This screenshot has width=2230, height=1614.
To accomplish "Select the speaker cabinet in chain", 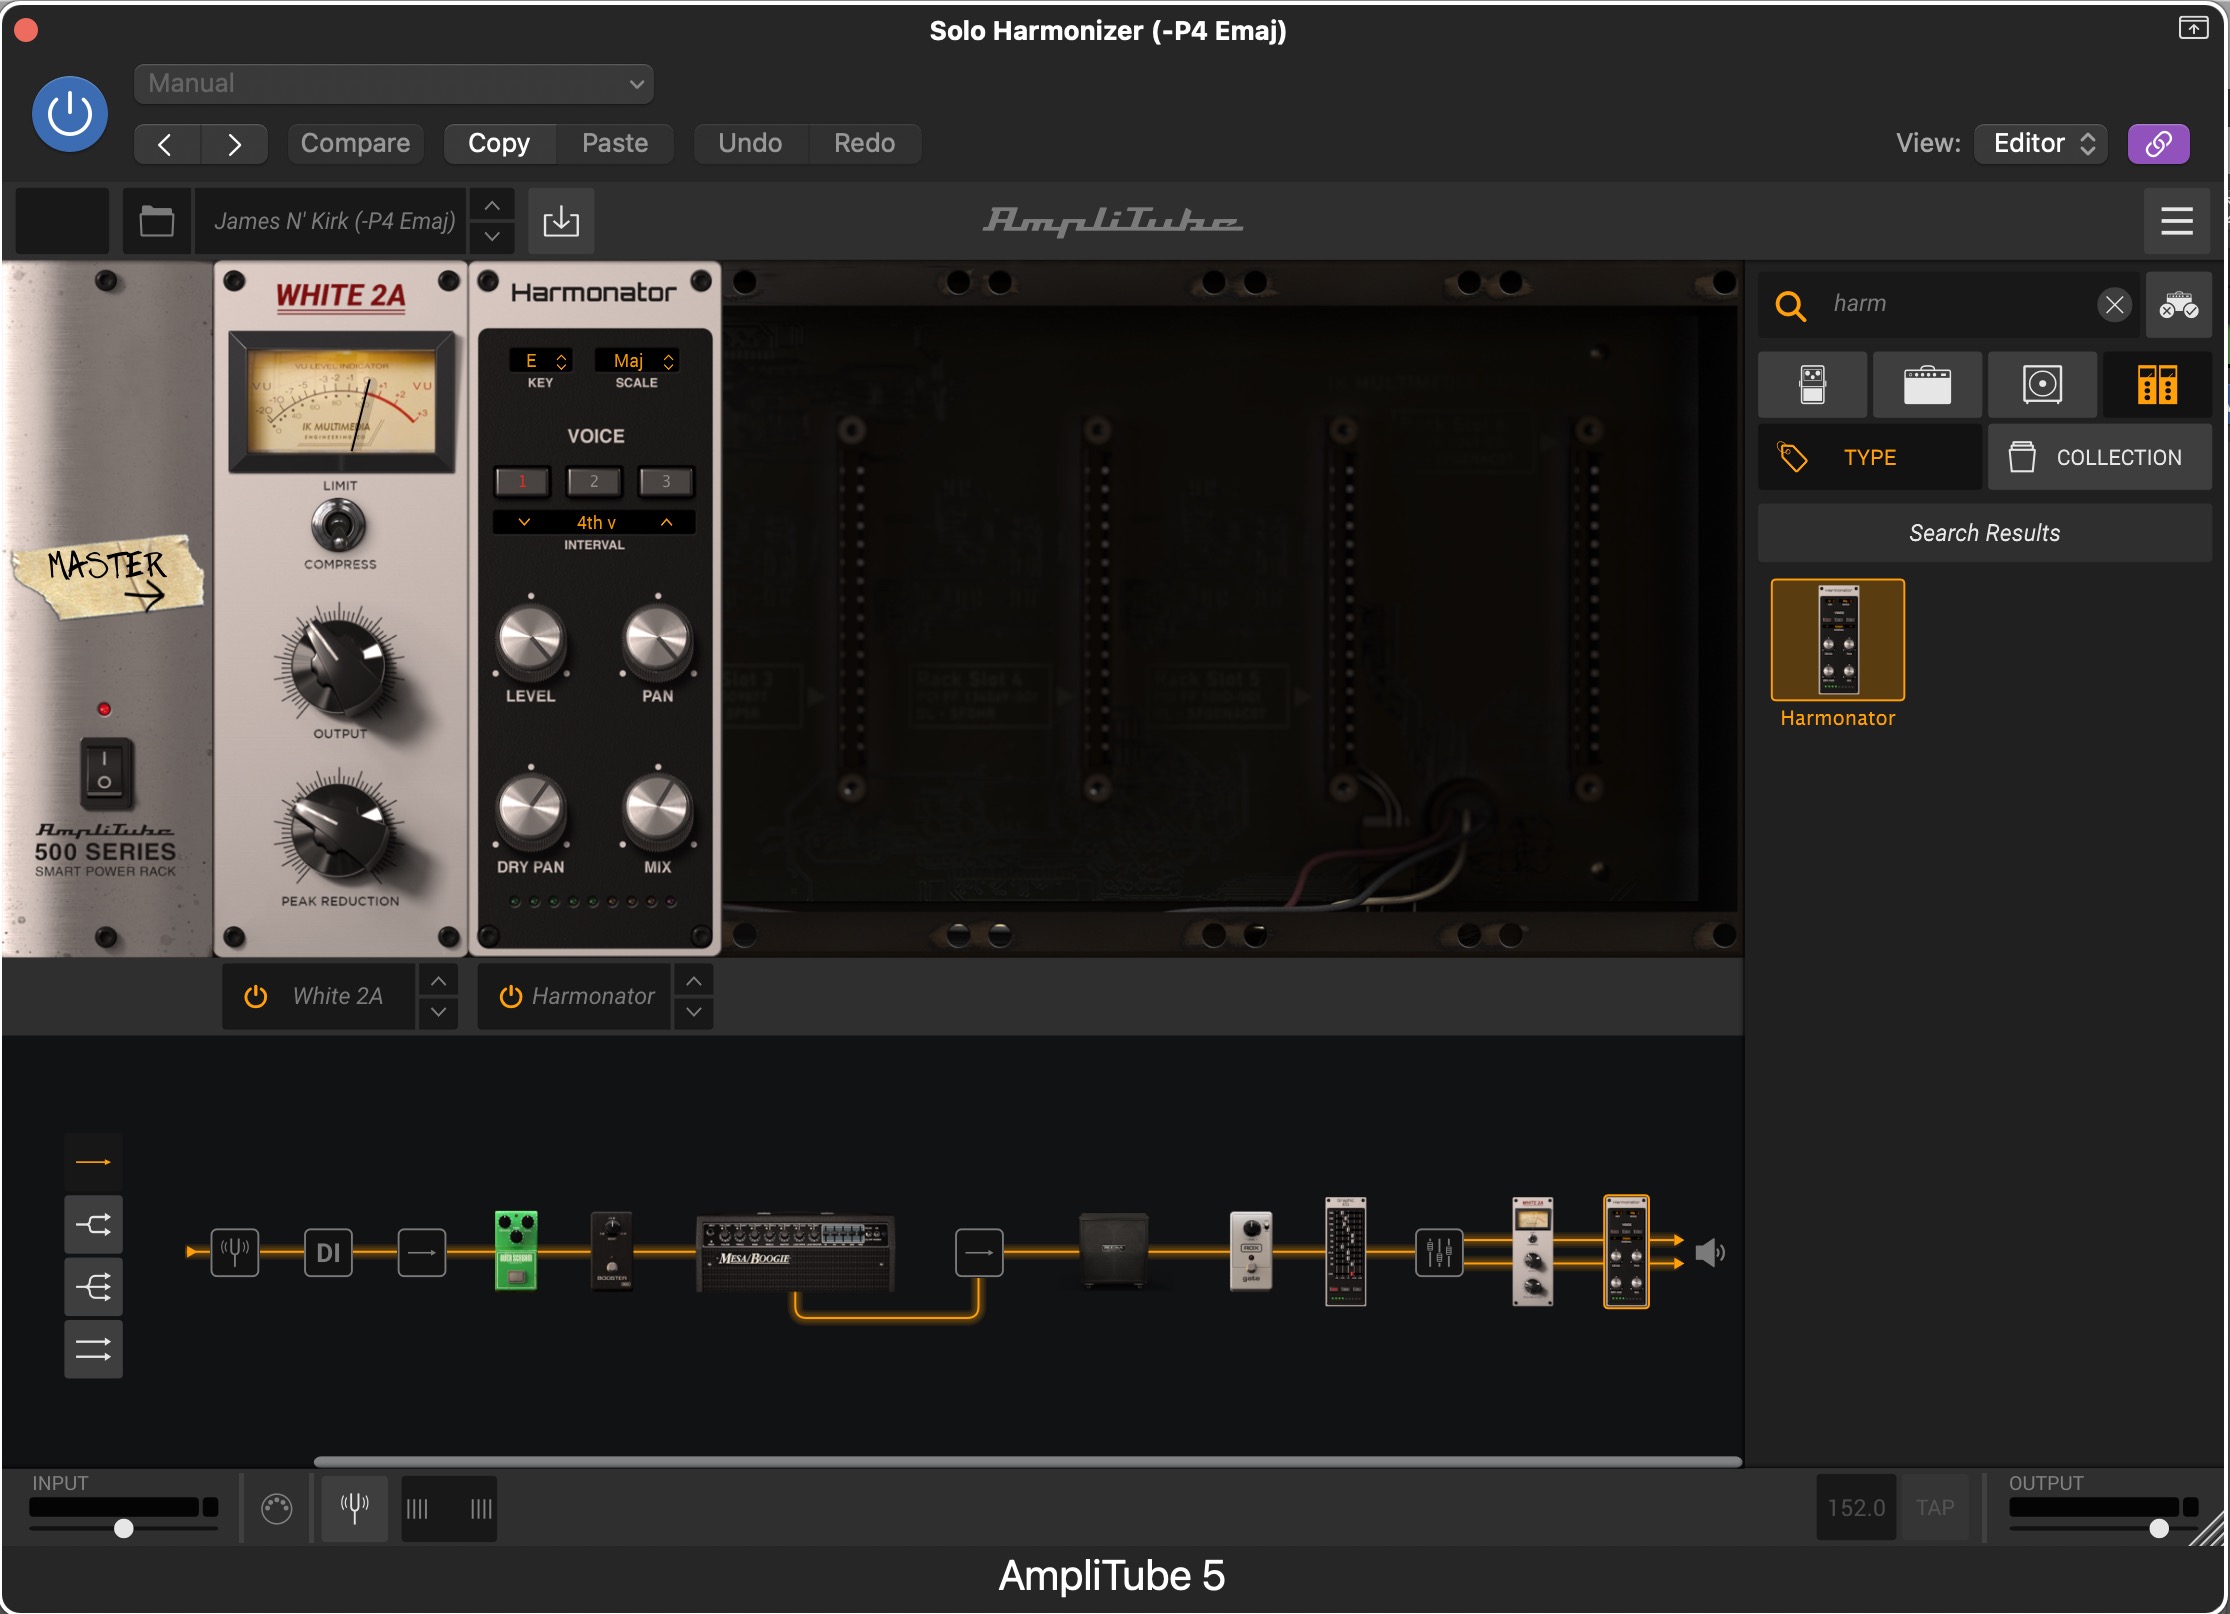I will 1113,1249.
